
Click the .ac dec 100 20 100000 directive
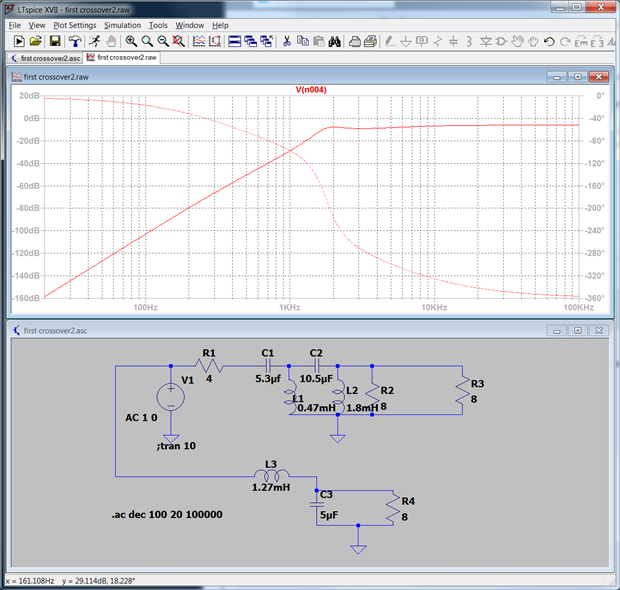[x=167, y=514]
